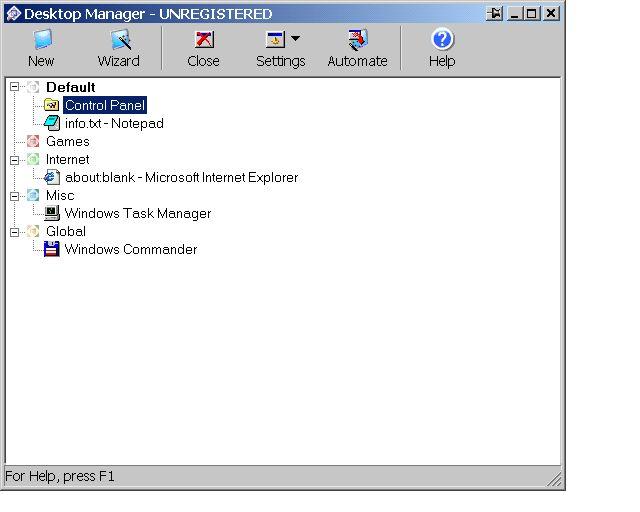Viewport: 640px width, 512px height.
Task: Open the Settings toolbar icon
Action: (275, 40)
